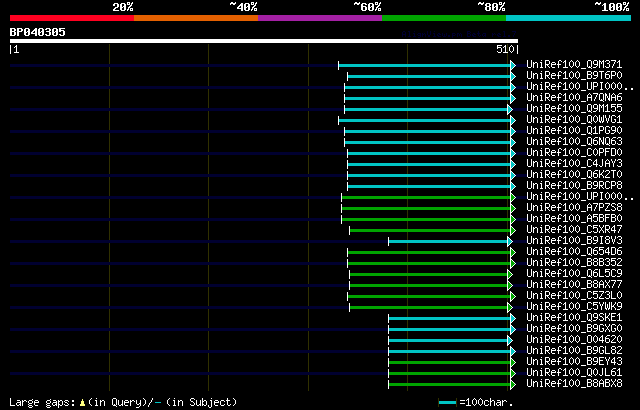The height and width of the screenshot is (410, 640).
Task: Click the white query sequence bar
Action: point(264,41)
